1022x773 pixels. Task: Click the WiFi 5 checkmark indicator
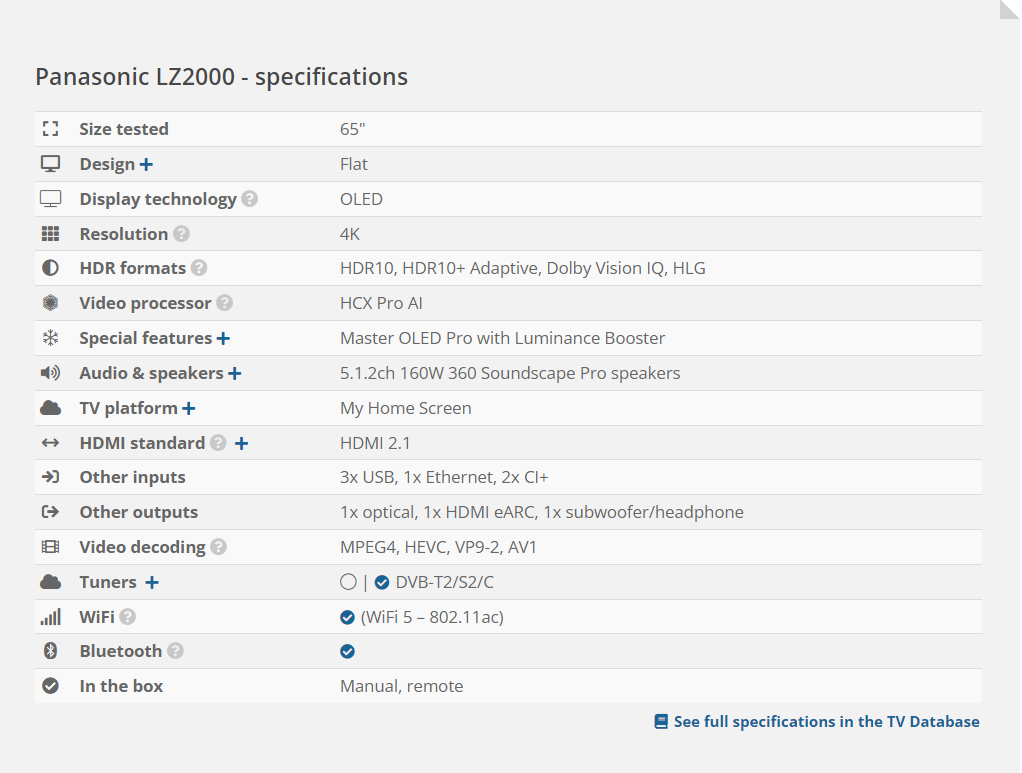[348, 617]
